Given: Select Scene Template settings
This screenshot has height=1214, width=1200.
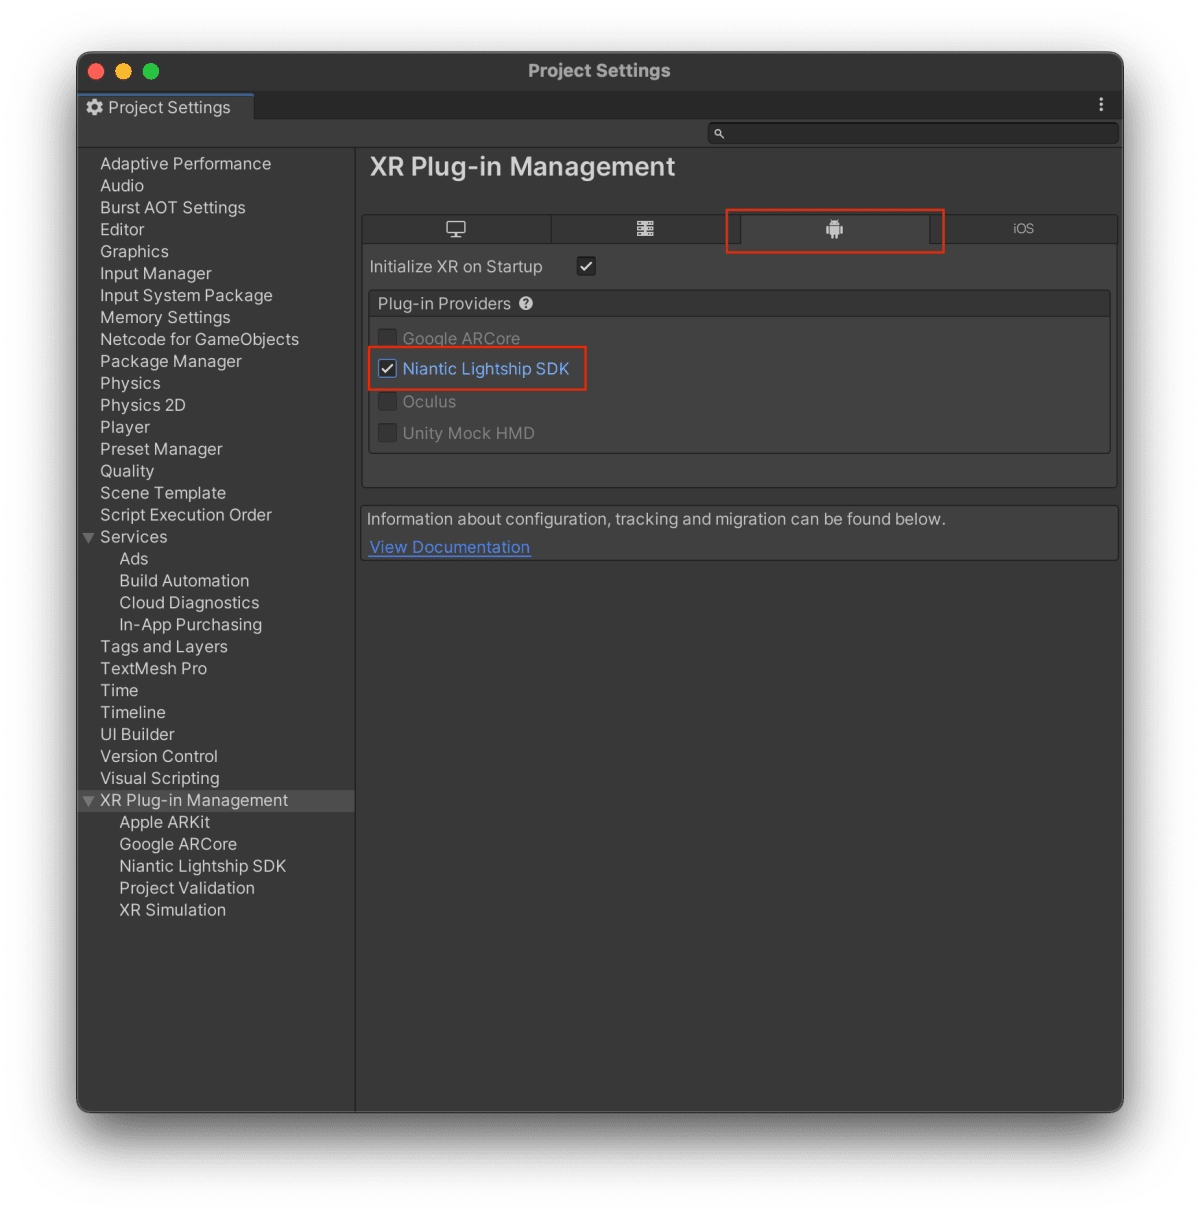Looking at the screenshot, I should (163, 494).
